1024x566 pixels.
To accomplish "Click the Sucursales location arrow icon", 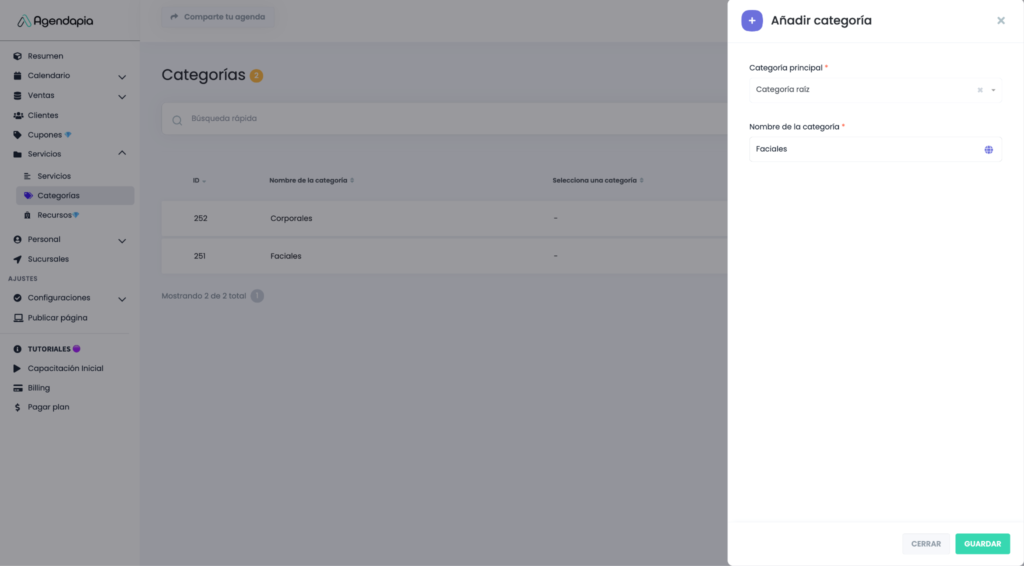I will 18,259.
